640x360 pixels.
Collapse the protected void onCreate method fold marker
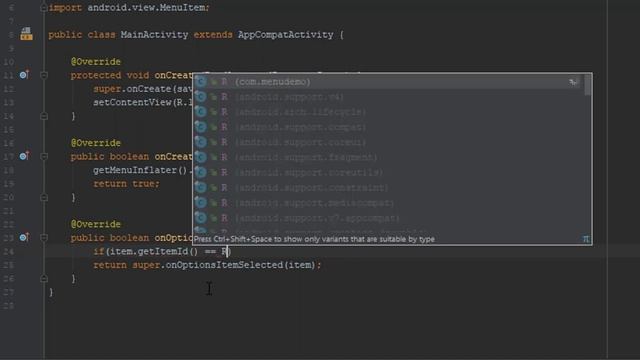(x=44, y=75)
